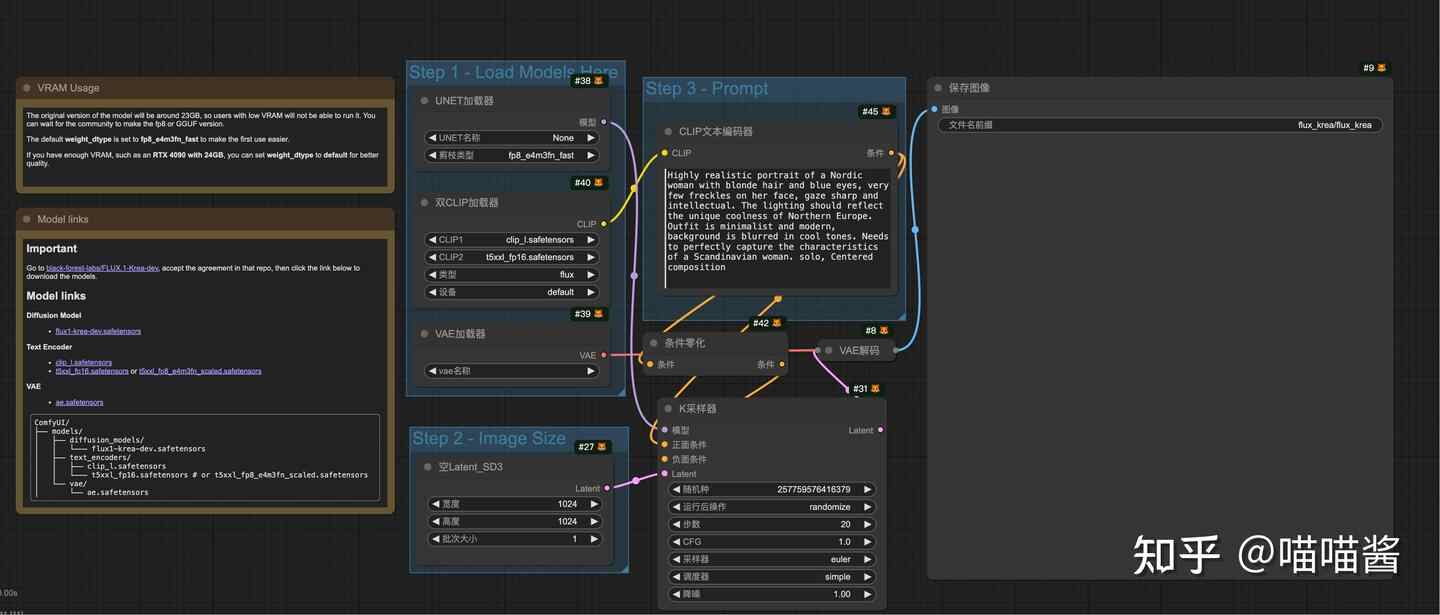This screenshot has height=615, width=1440.
Task: Collapse the Model links note via its title dot
Action: (x=27, y=219)
